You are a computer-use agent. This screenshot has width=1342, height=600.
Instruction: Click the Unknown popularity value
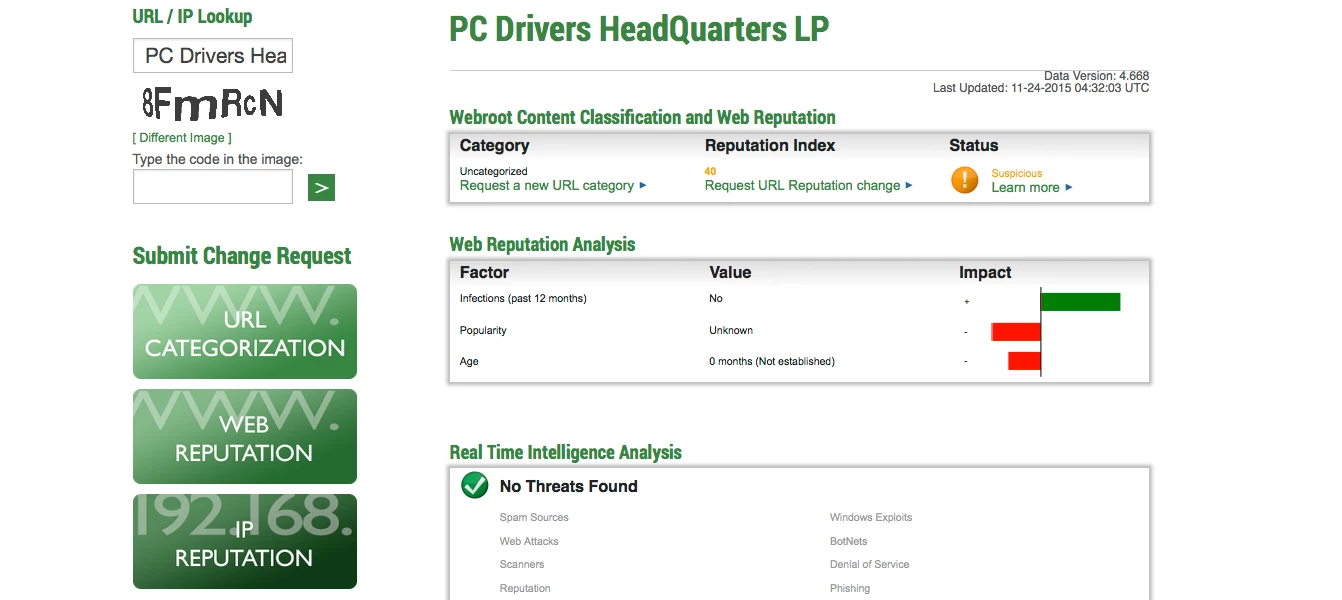731,331
